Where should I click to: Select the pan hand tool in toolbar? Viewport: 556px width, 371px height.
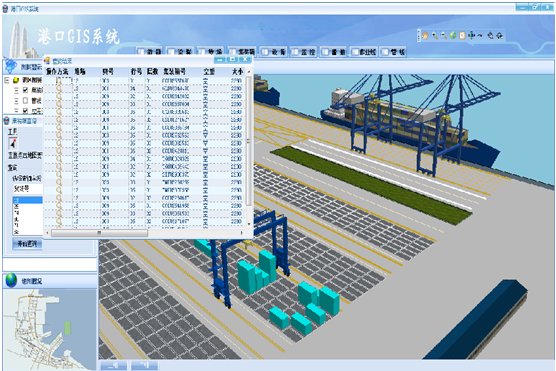pyautogui.click(x=425, y=35)
